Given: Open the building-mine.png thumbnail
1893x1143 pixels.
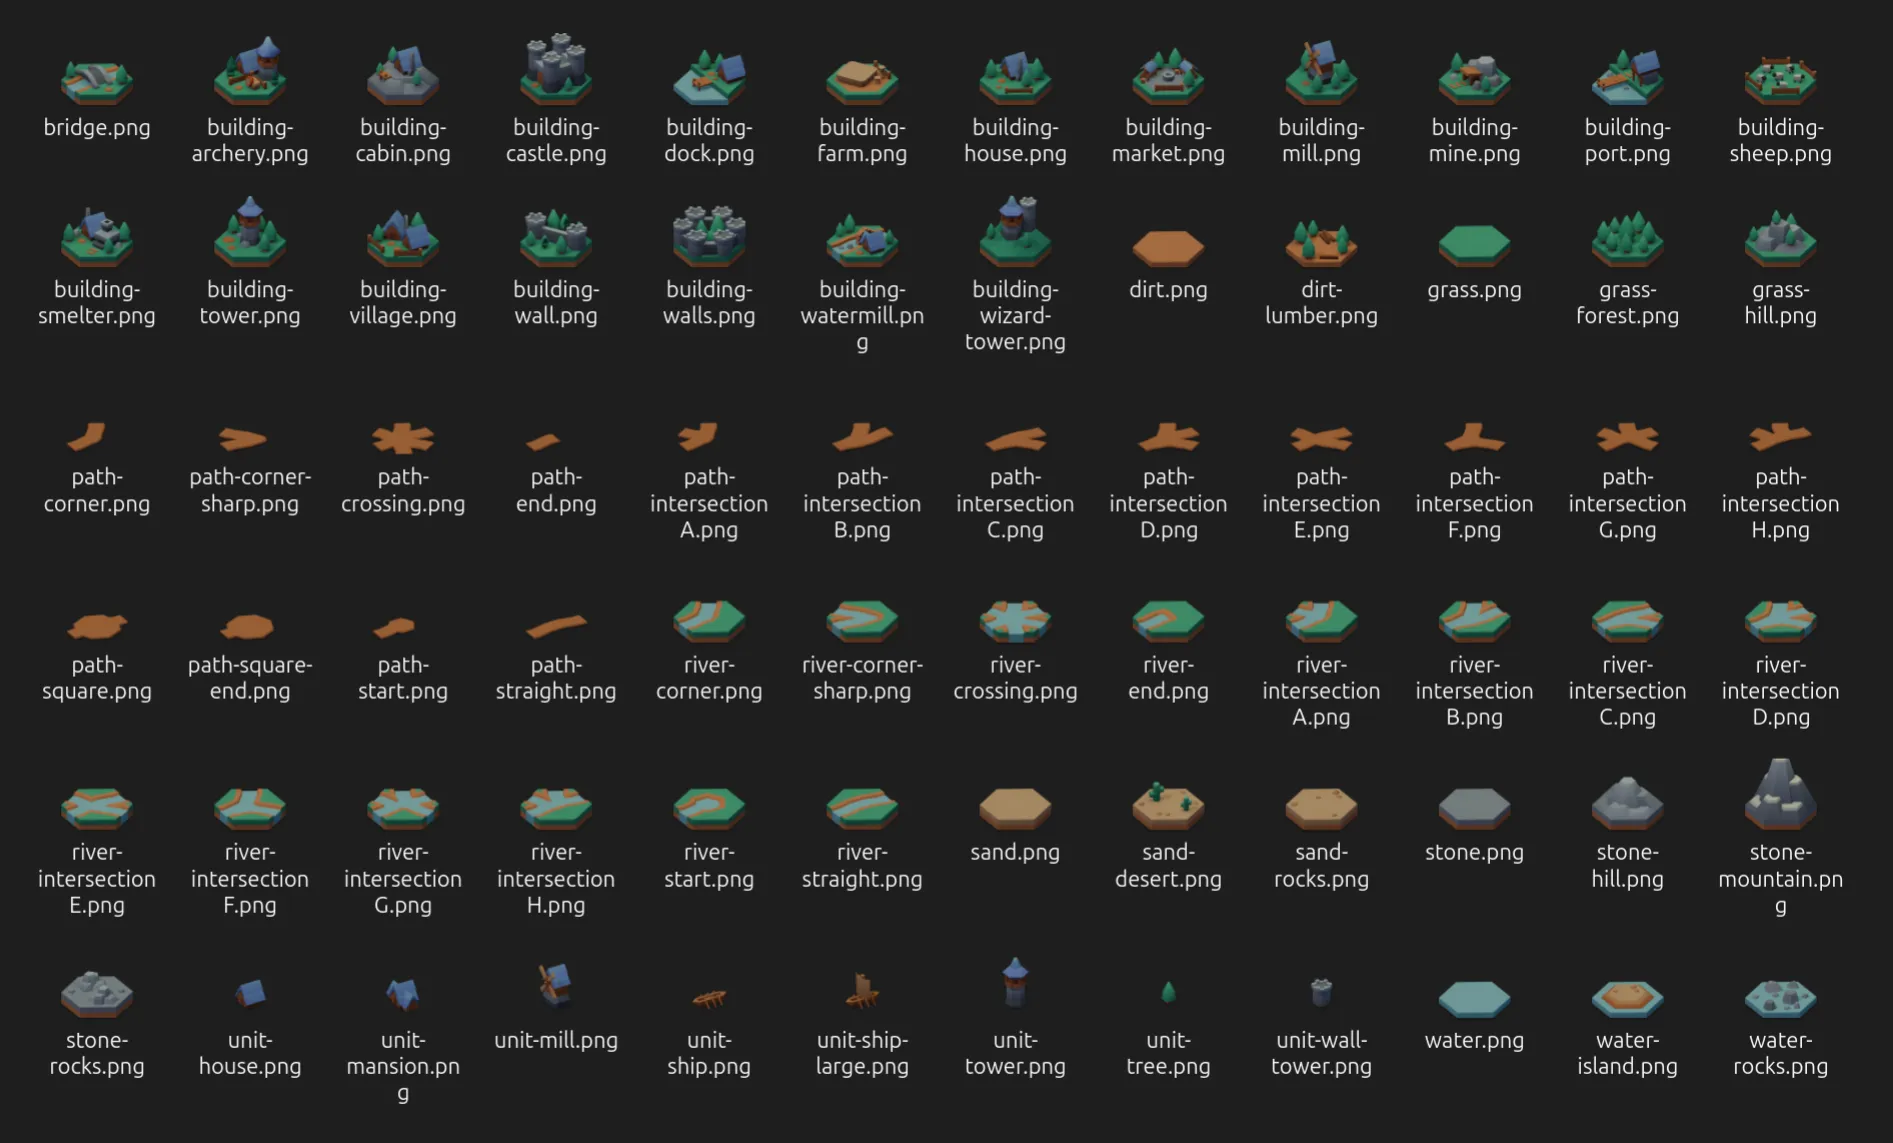Looking at the screenshot, I should (x=1474, y=78).
